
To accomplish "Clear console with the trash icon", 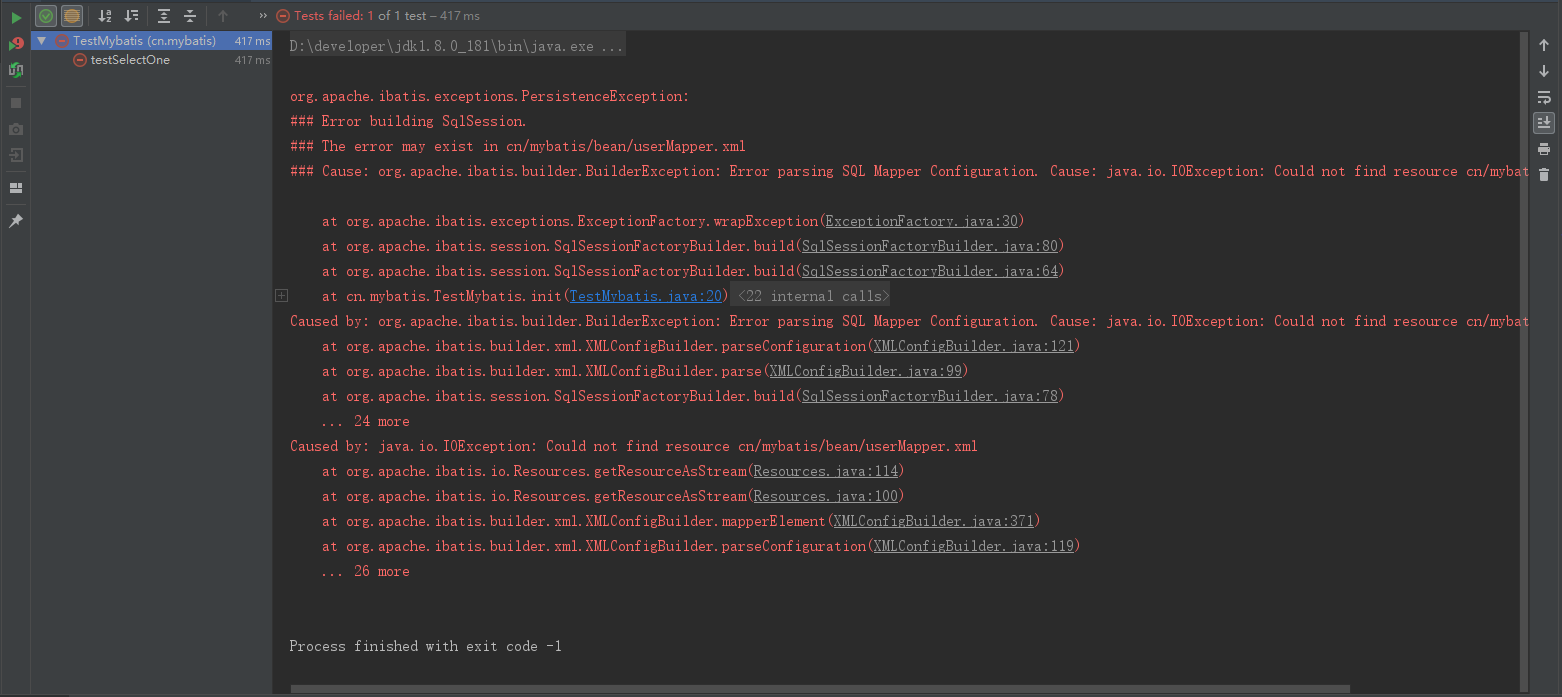I will click(1544, 175).
